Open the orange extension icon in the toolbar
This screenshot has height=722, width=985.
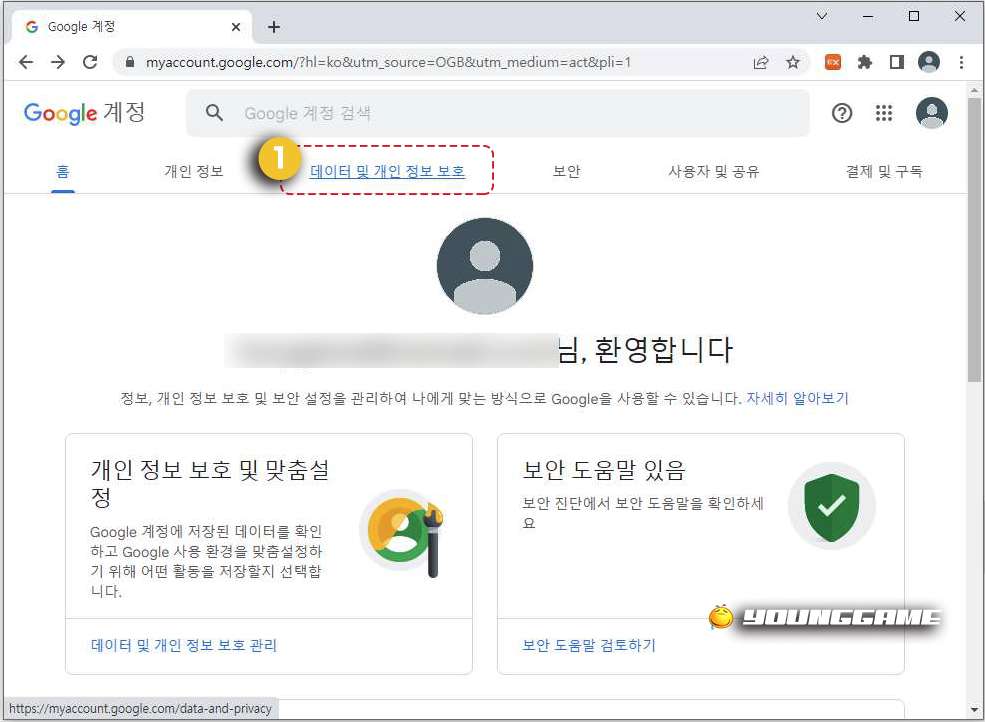(x=833, y=62)
